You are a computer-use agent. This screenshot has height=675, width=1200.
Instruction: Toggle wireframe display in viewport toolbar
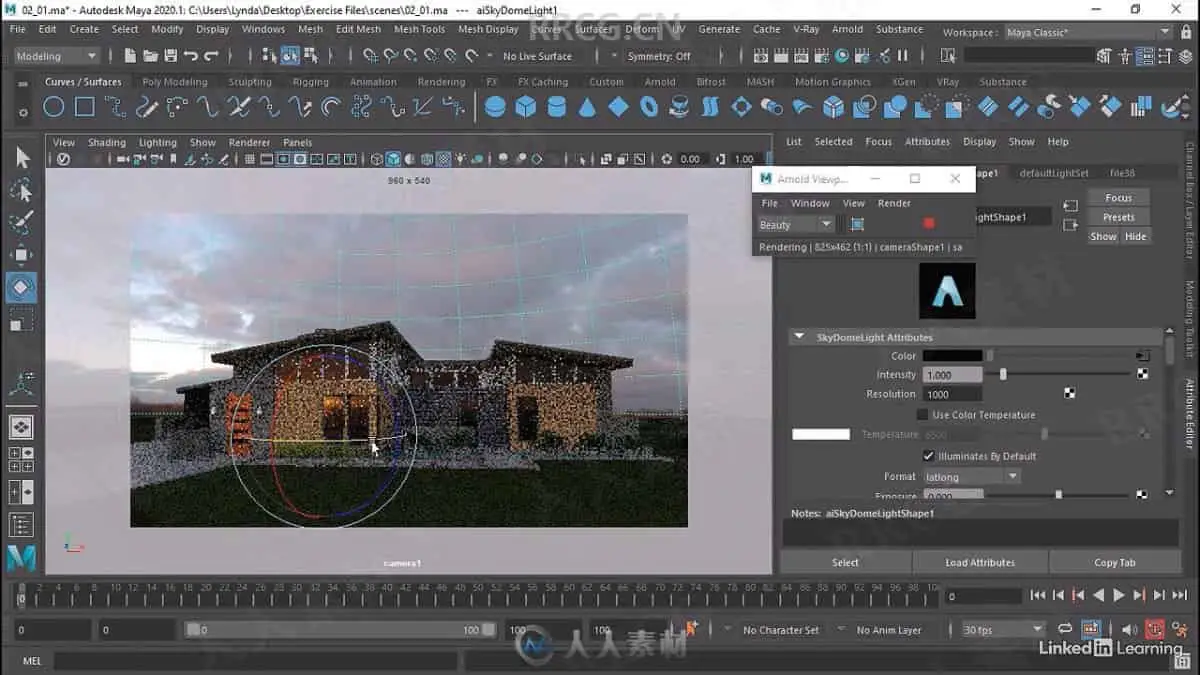click(x=376, y=159)
